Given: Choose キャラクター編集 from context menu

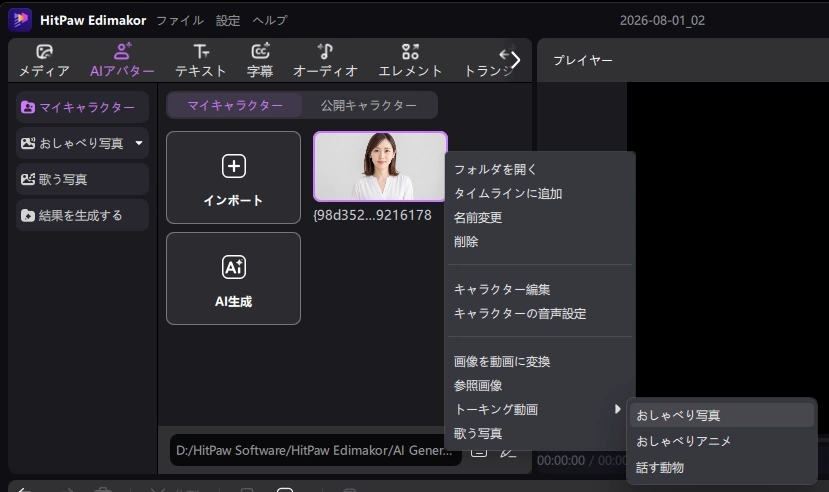Looking at the screenshot, I should (x=540, y=289).
